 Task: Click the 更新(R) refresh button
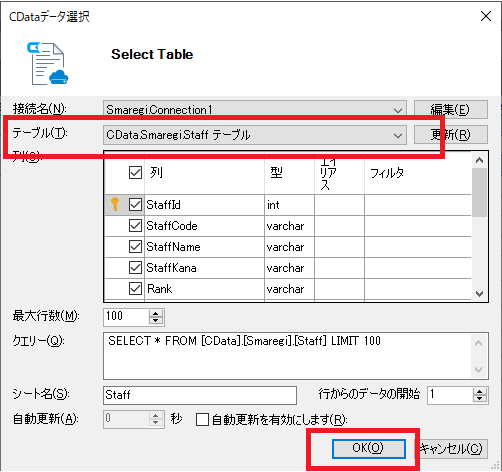451,135
